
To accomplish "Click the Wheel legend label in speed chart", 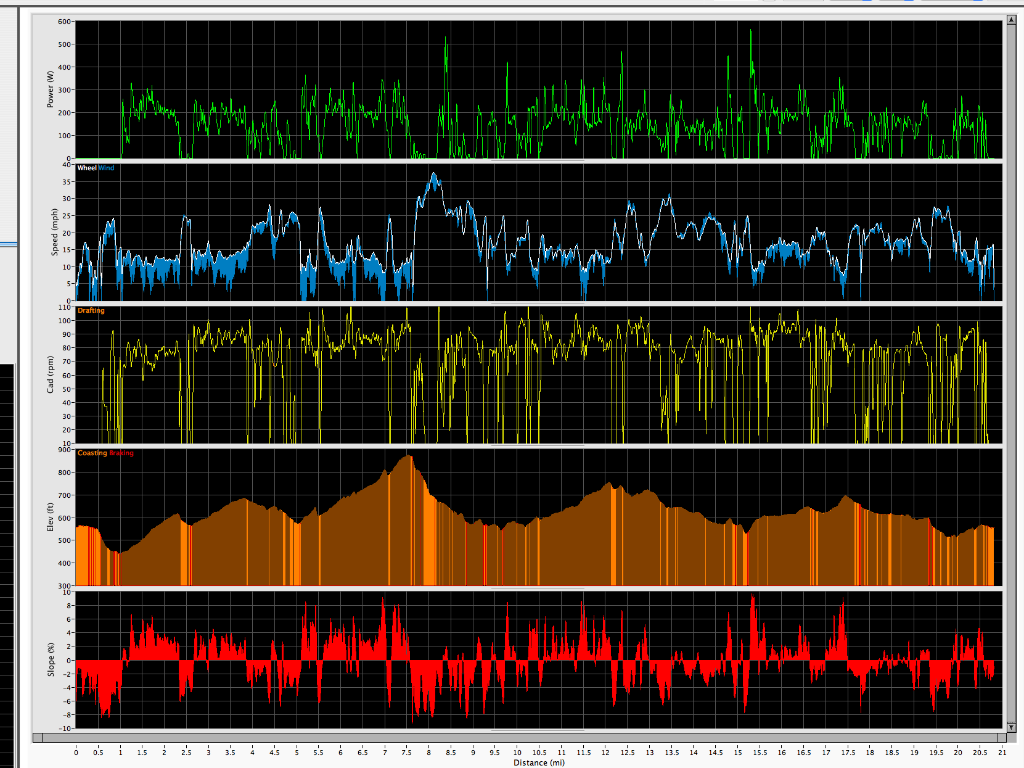I will (87, 168).
